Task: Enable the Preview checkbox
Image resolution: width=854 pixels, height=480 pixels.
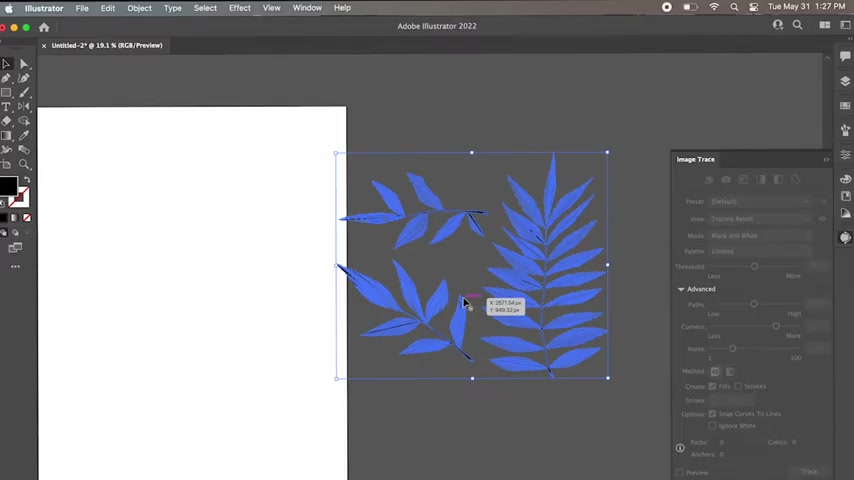Action: tap(680, 472)
